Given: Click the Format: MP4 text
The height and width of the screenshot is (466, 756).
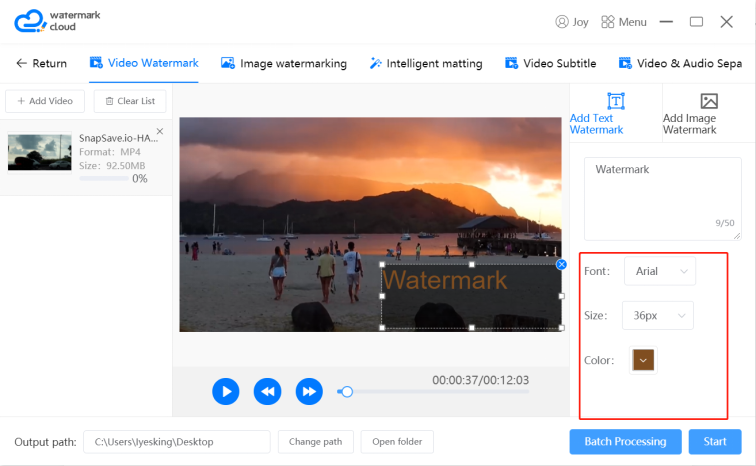Looking at the screenshot, I should coord(110,152).
